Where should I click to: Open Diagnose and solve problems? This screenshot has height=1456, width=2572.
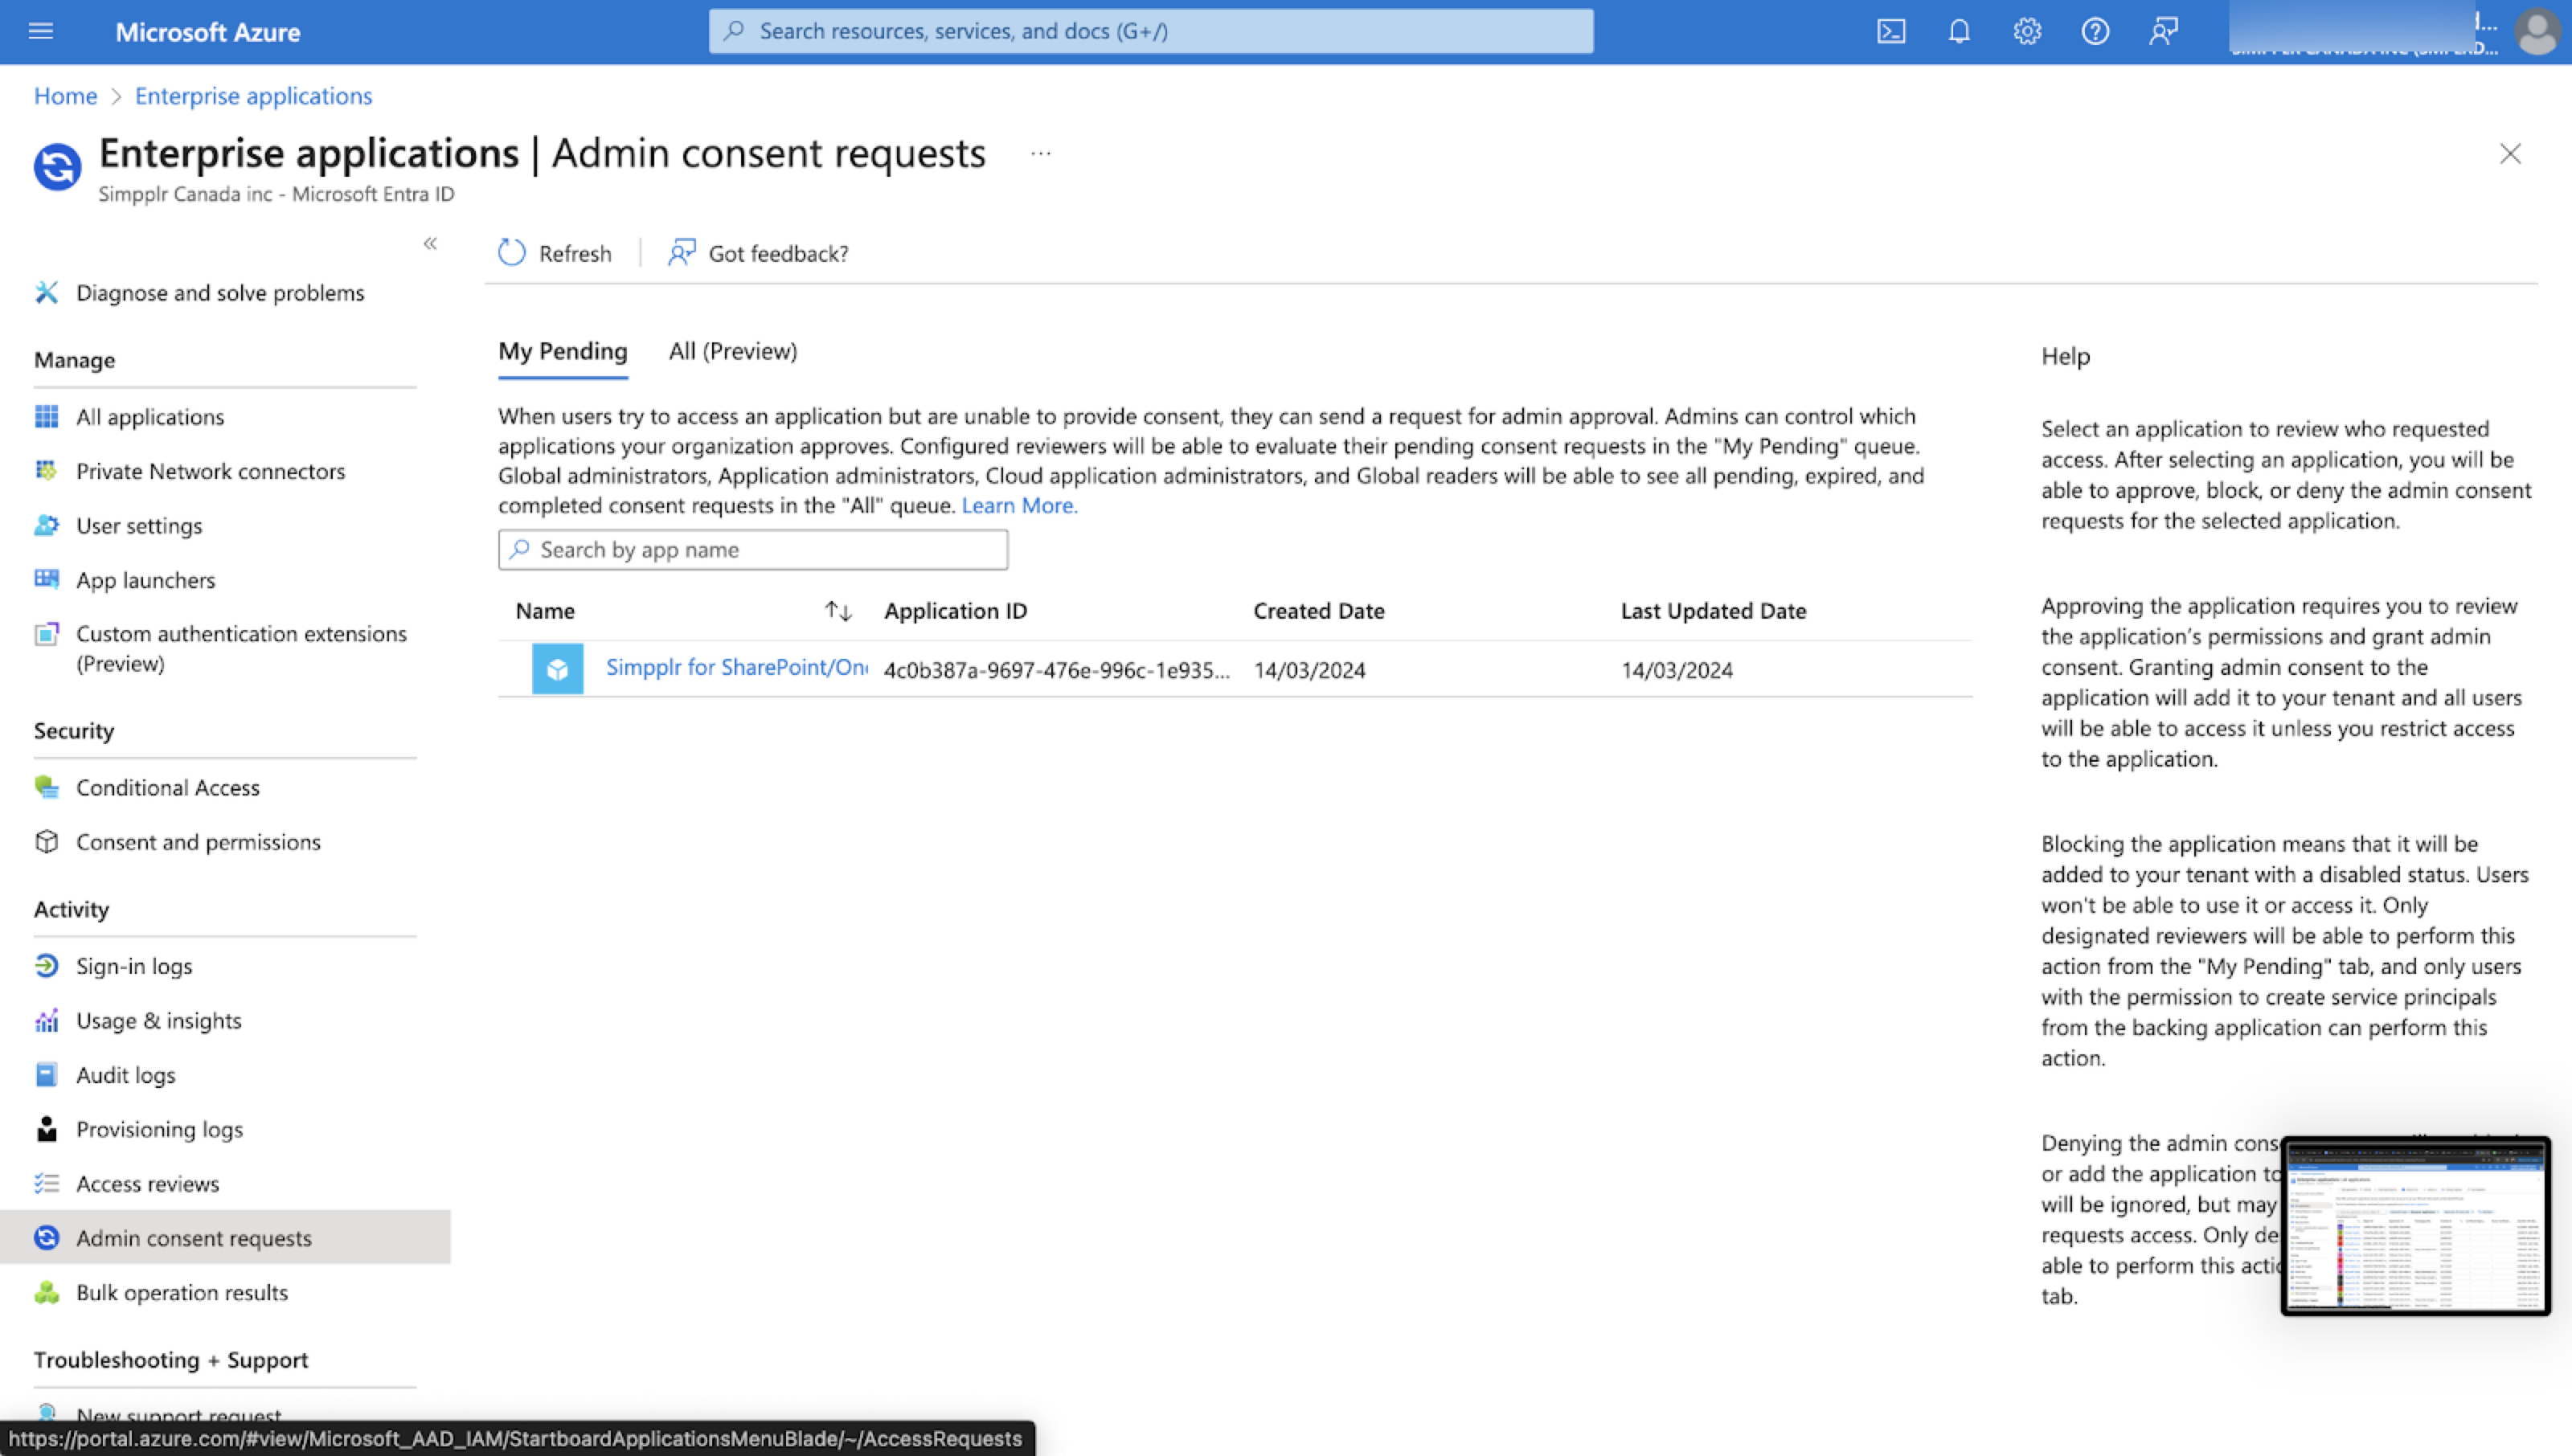point(220,293)
